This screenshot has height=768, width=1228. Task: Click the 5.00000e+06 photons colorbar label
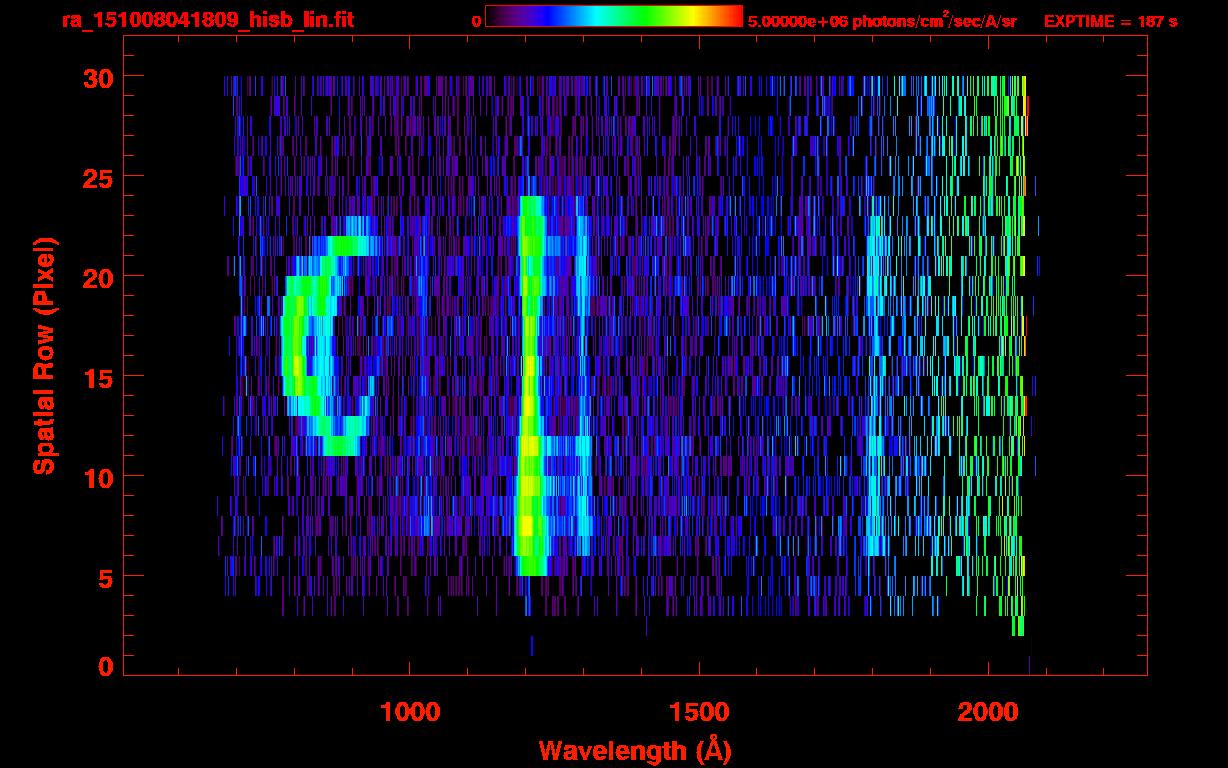click(x=882, y=21)
